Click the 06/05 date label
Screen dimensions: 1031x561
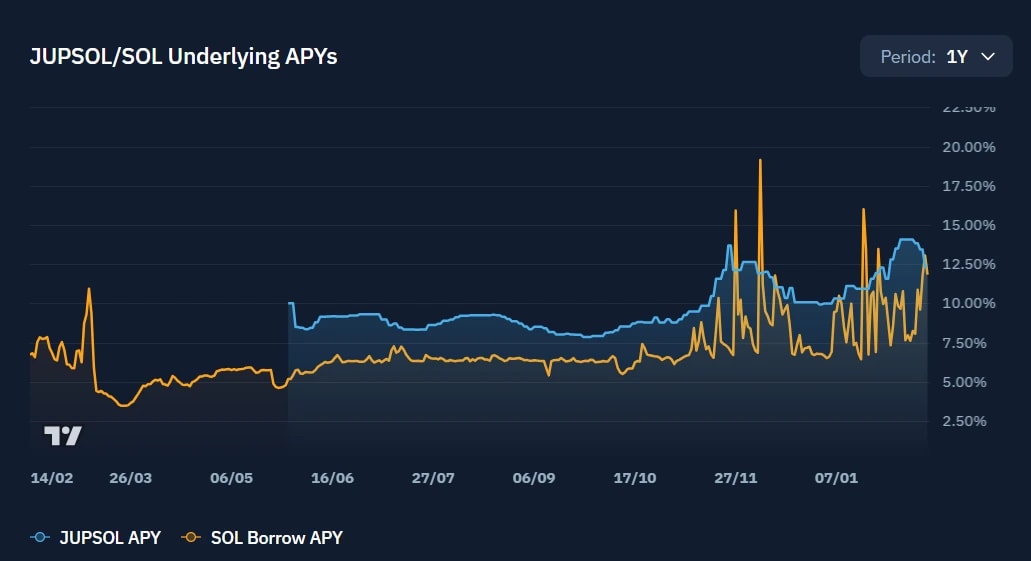click(x=231, y=478)
